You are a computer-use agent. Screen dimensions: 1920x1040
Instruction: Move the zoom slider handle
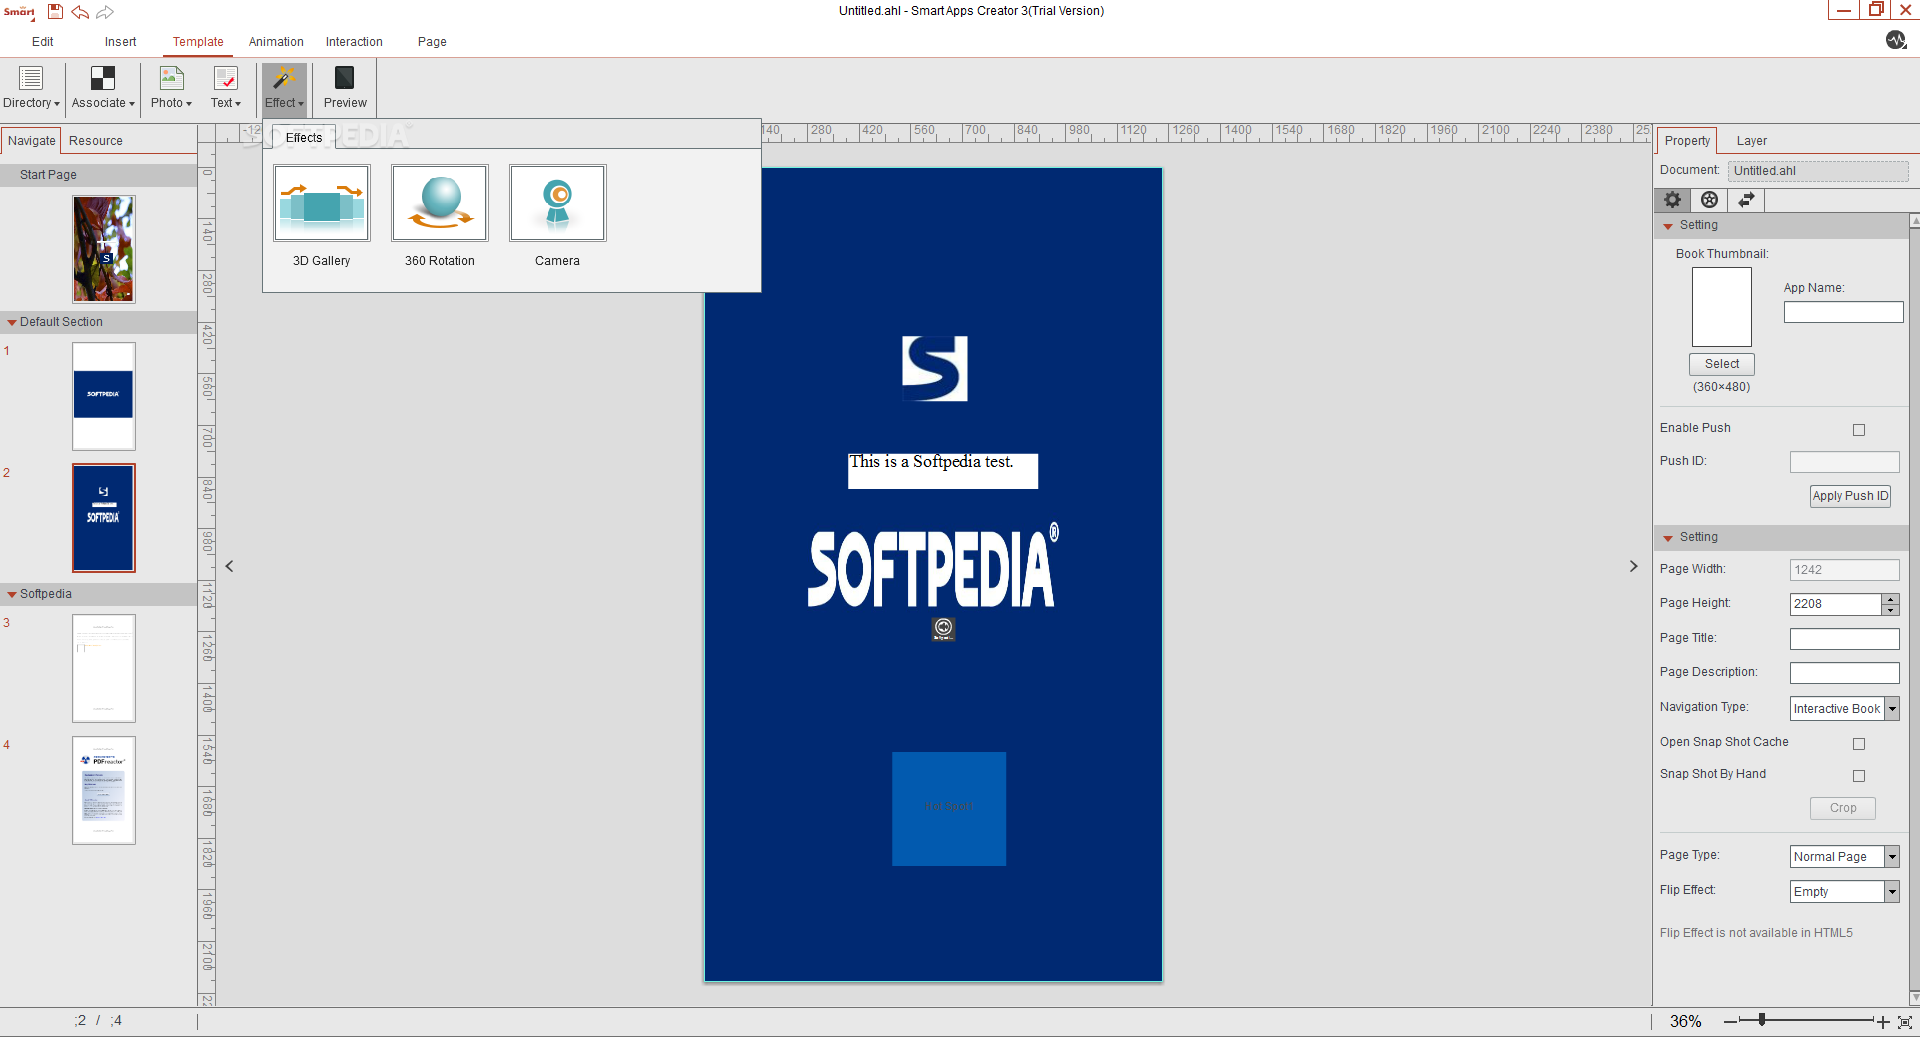(x=1762, y=1020)
